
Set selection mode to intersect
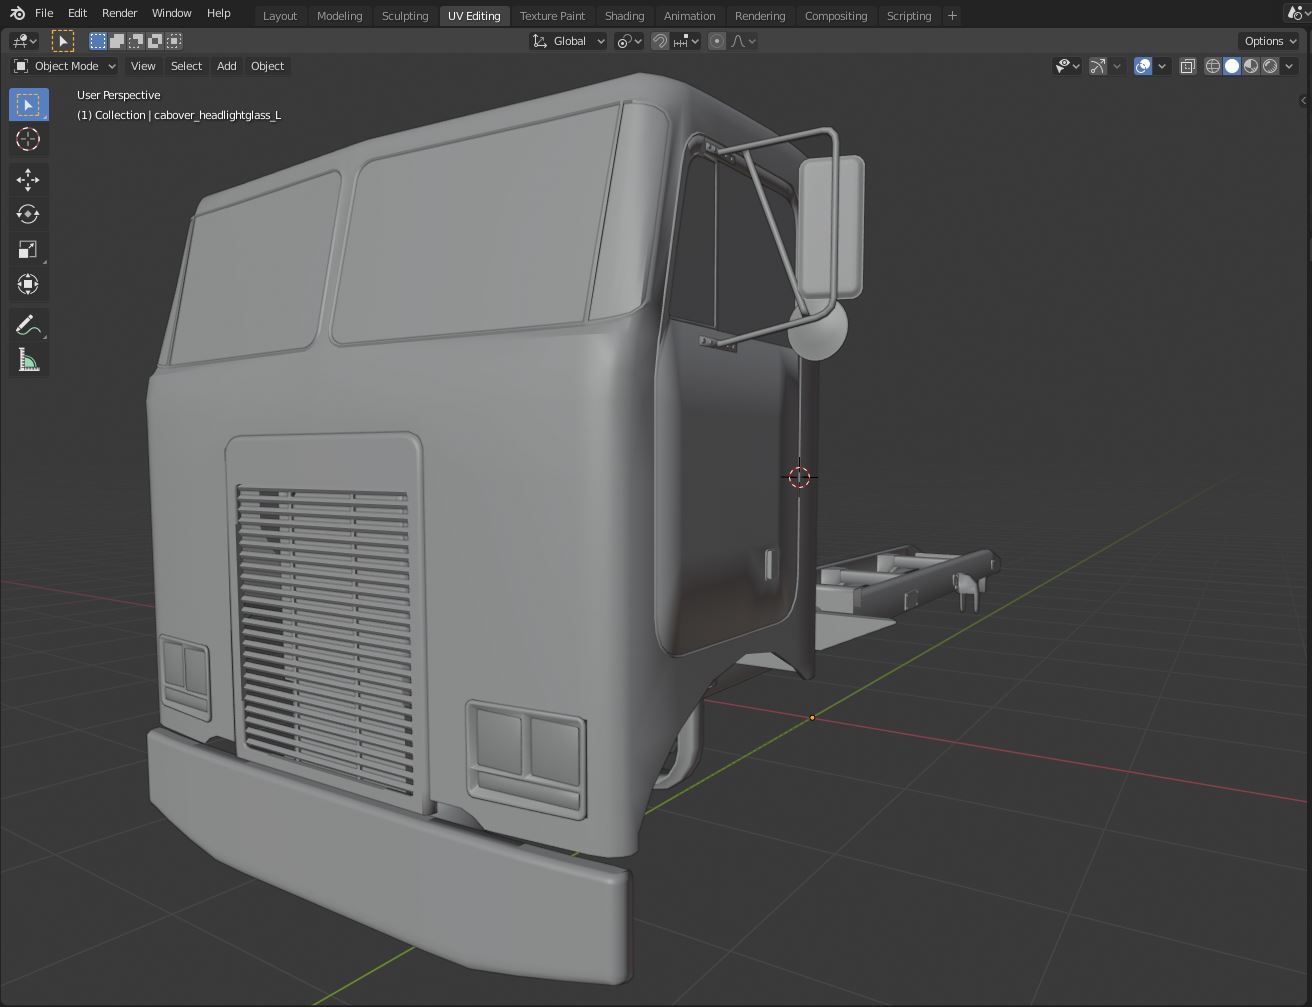click(x=174, y=41)
